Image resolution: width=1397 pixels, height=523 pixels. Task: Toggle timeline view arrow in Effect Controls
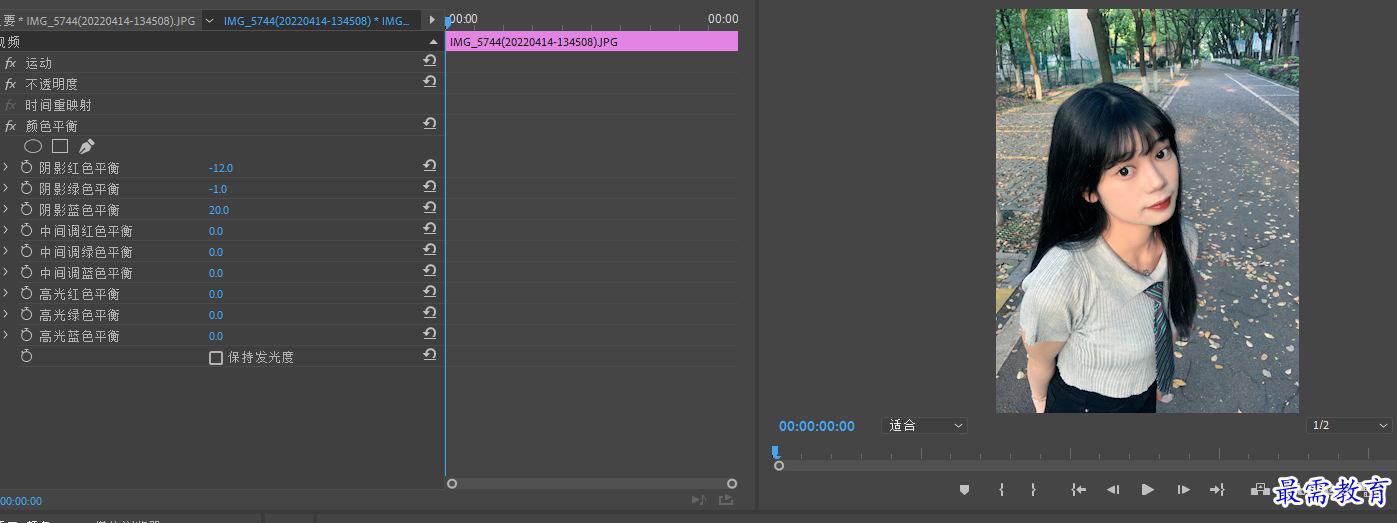432,20
